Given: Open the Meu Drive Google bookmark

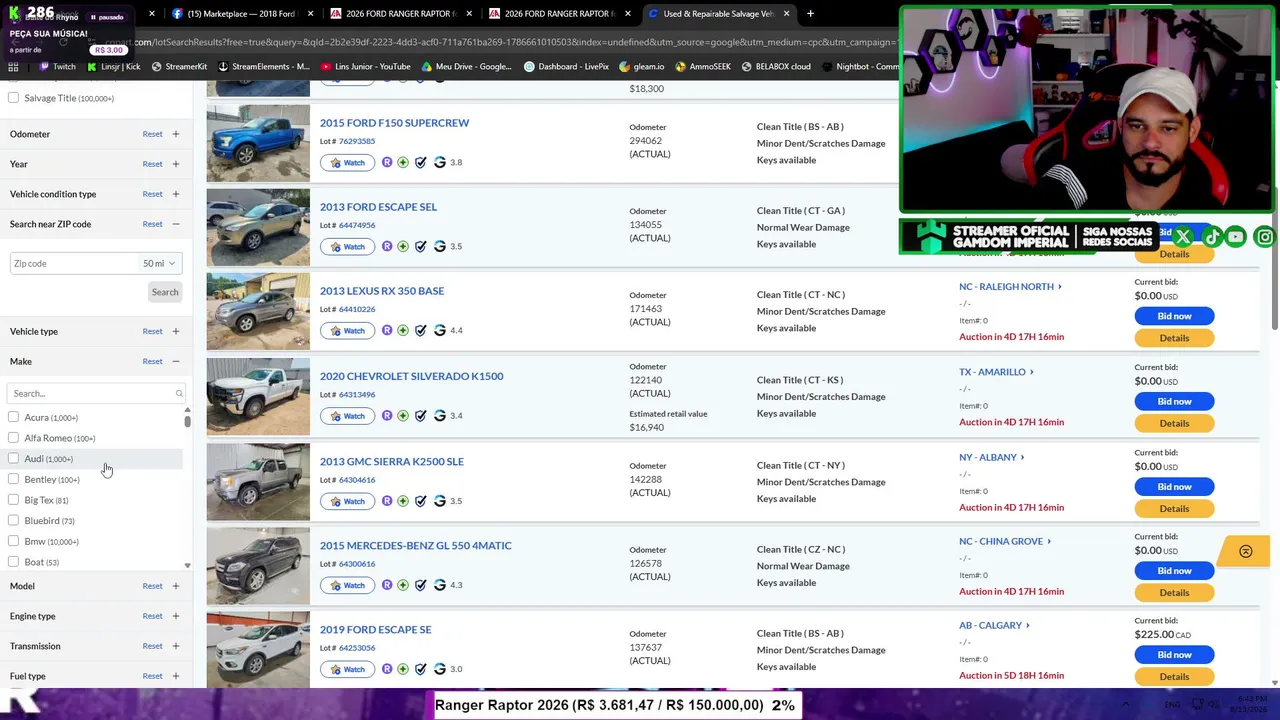Looking at the screenshot, I should 467,67.
